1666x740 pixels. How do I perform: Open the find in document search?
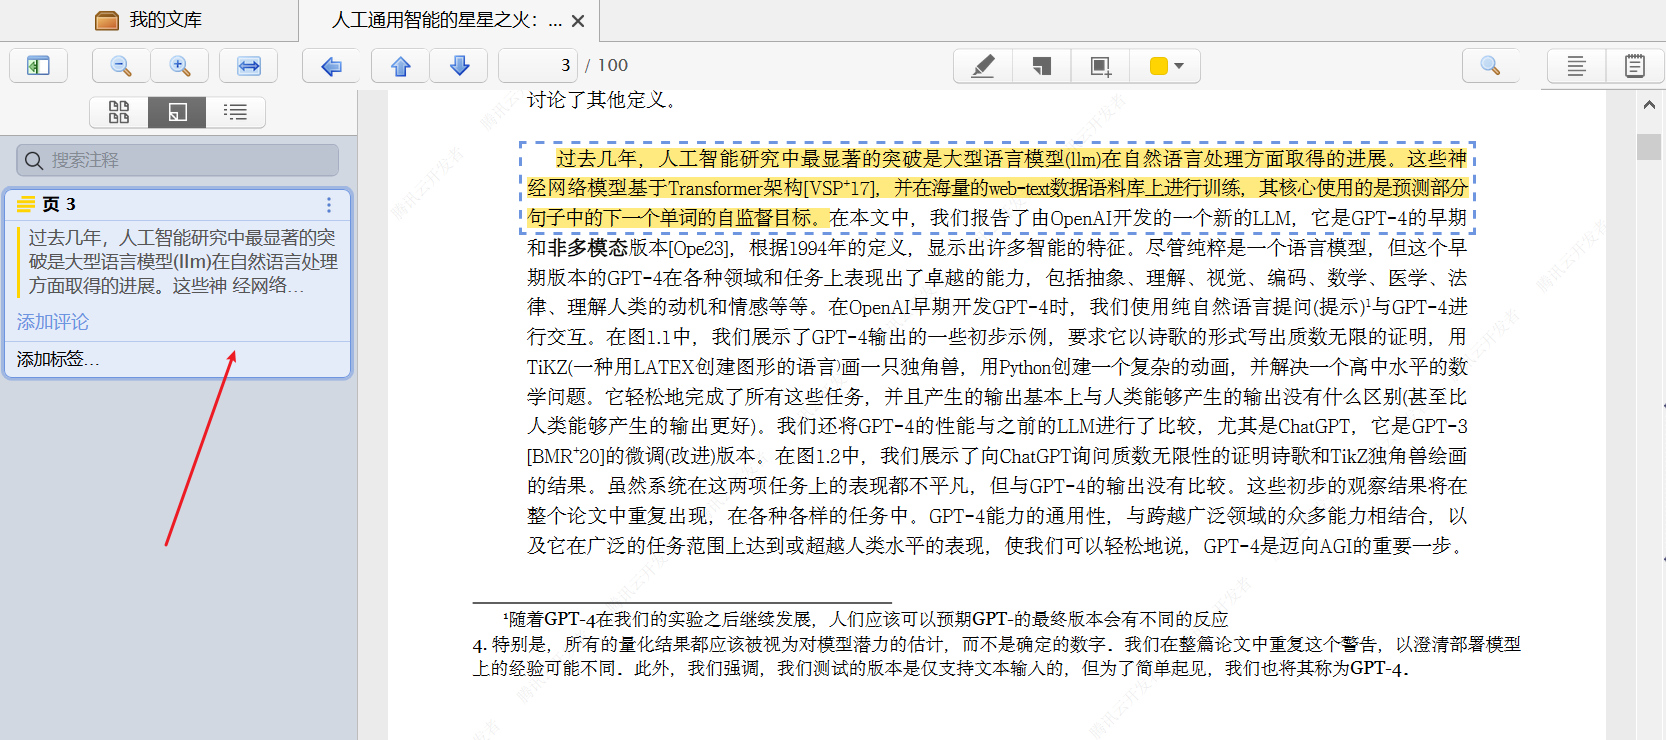(1490, 66)
